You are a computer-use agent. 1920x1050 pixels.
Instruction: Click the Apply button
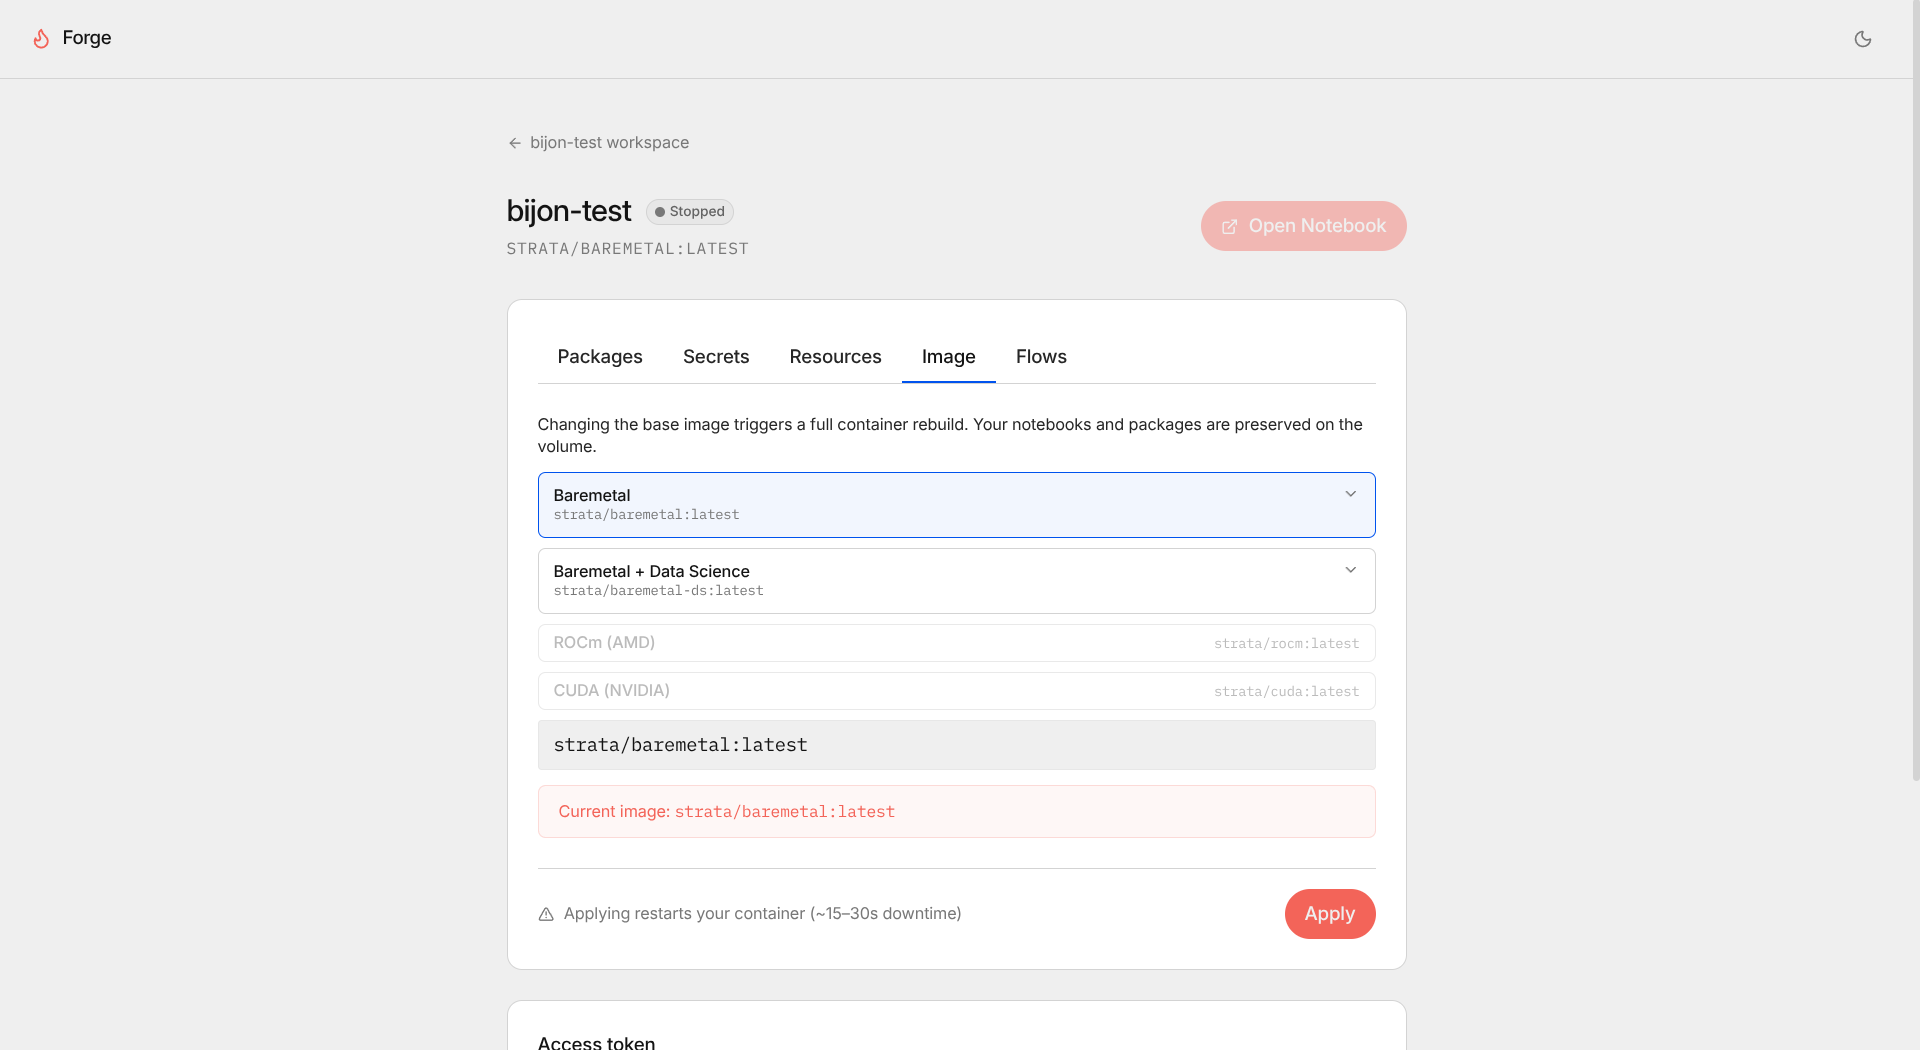[1330, 914]
